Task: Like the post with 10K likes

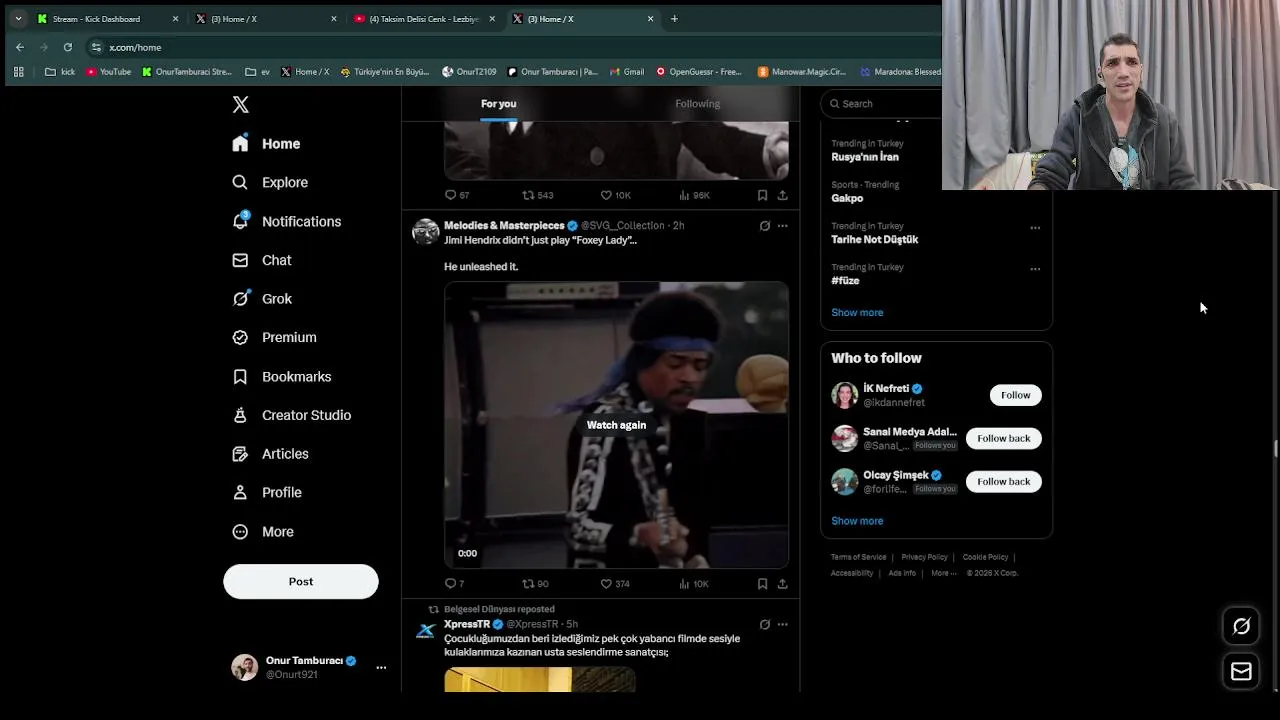Action: (x=606, y=195)
